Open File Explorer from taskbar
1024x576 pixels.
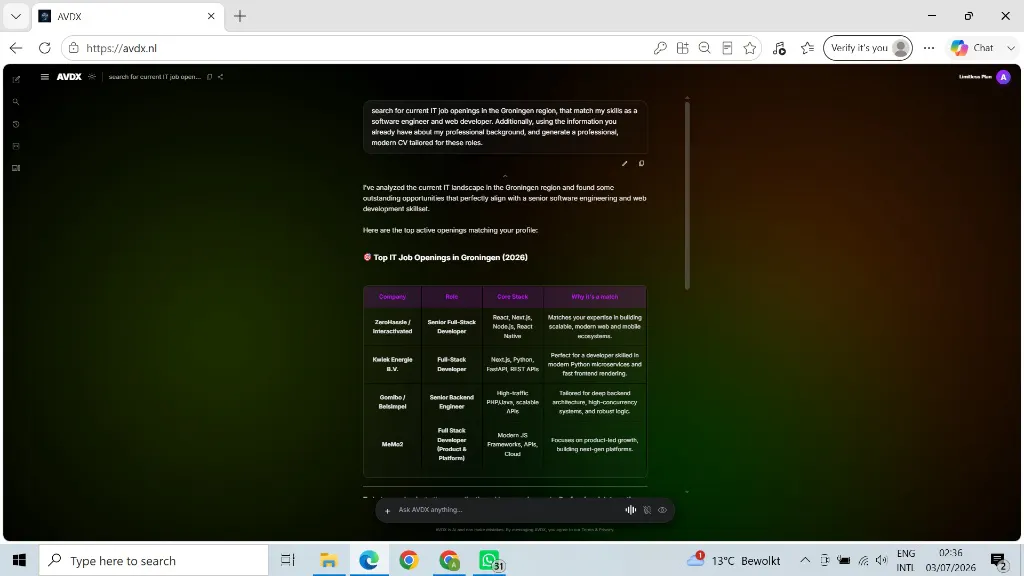point(328,560)
